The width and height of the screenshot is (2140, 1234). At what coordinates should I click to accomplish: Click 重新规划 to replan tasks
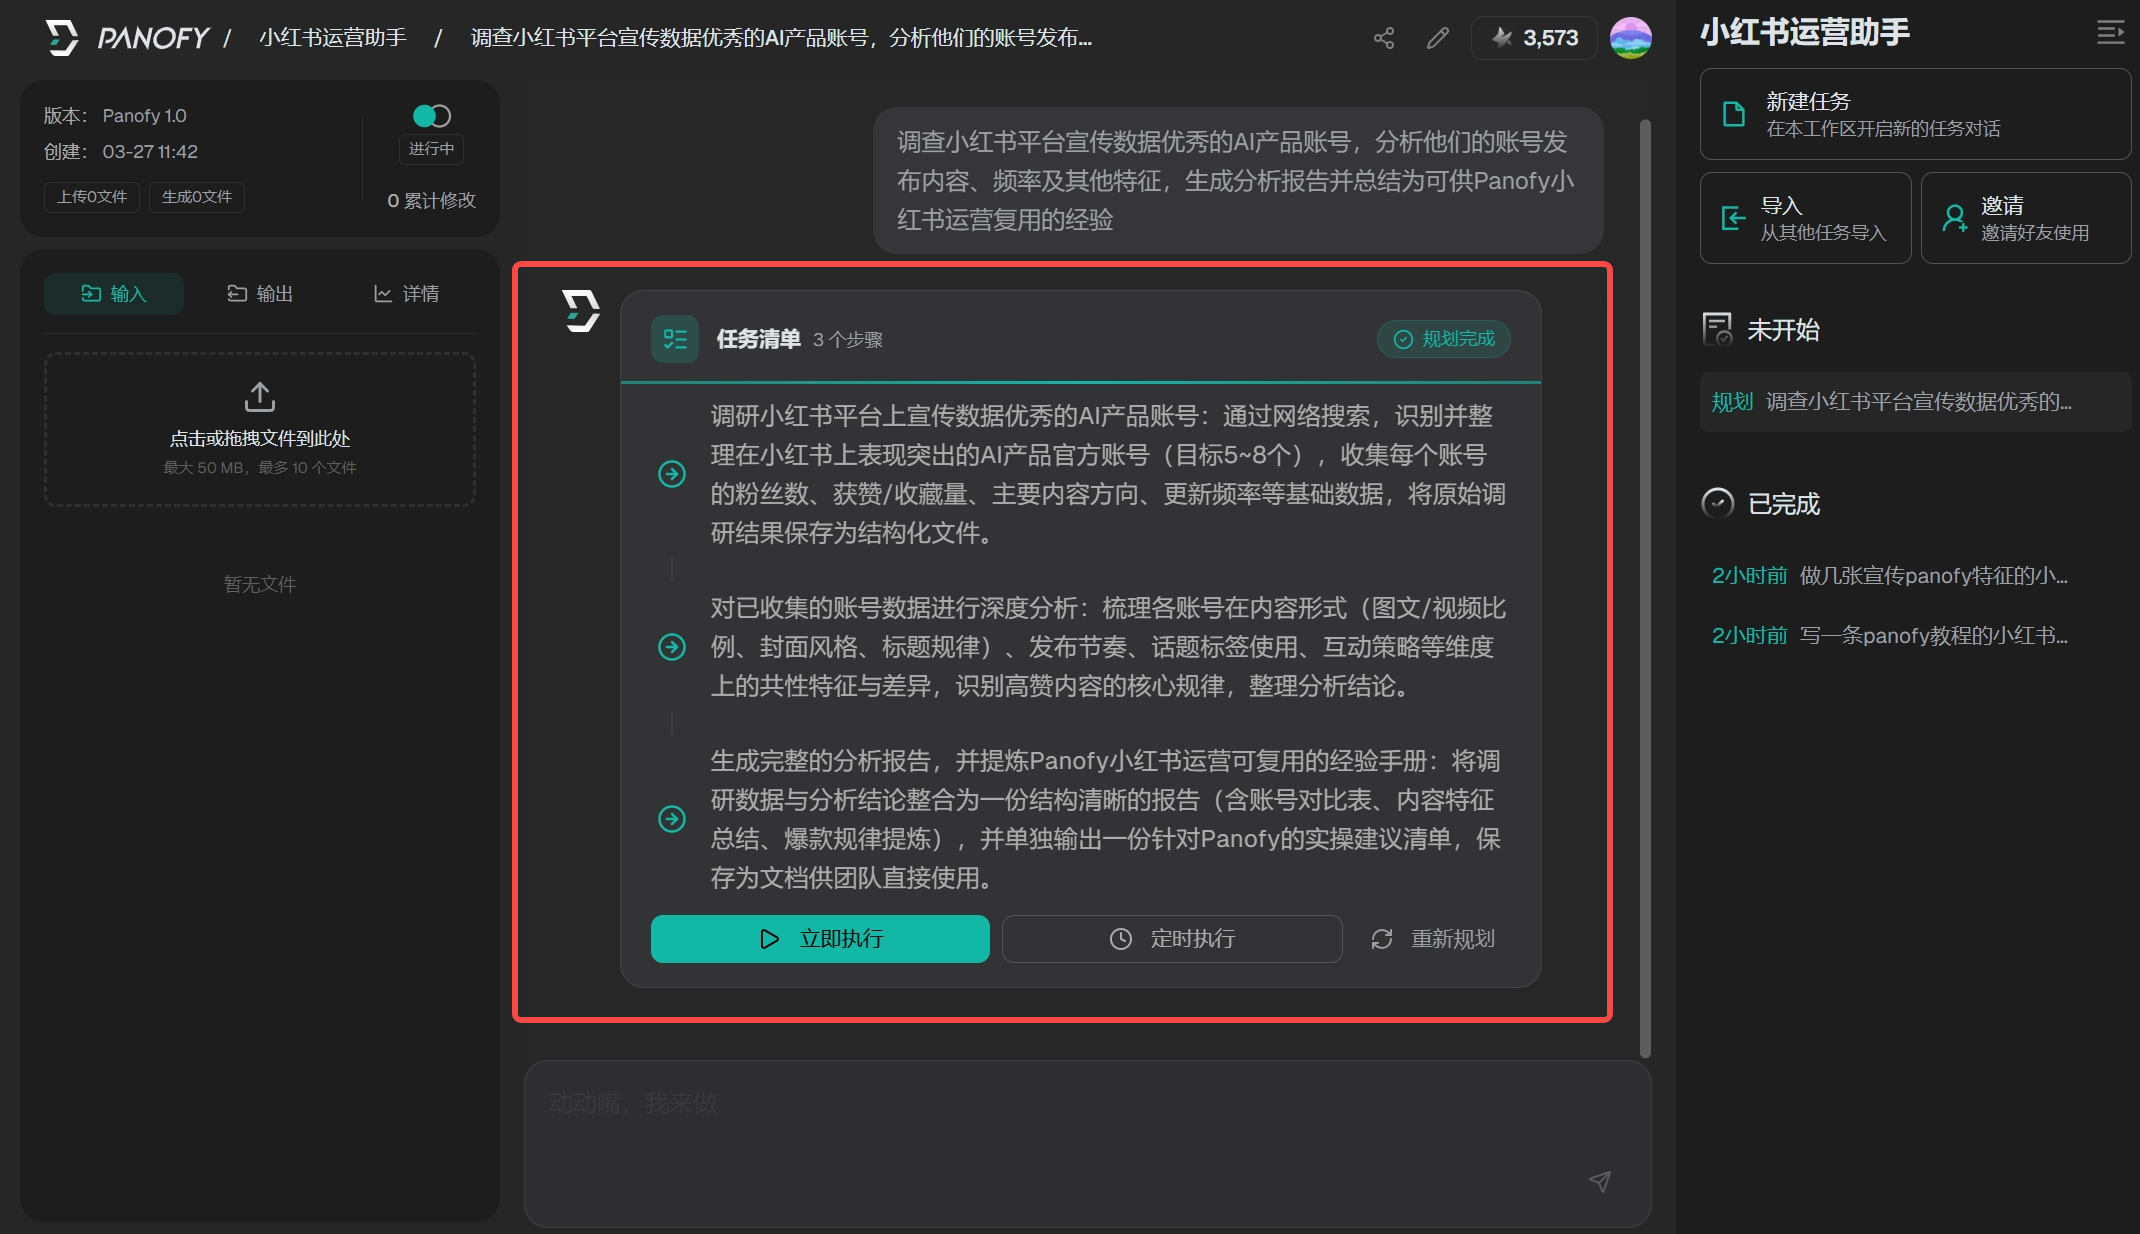pyautogui.click(x=1433, y=939)
